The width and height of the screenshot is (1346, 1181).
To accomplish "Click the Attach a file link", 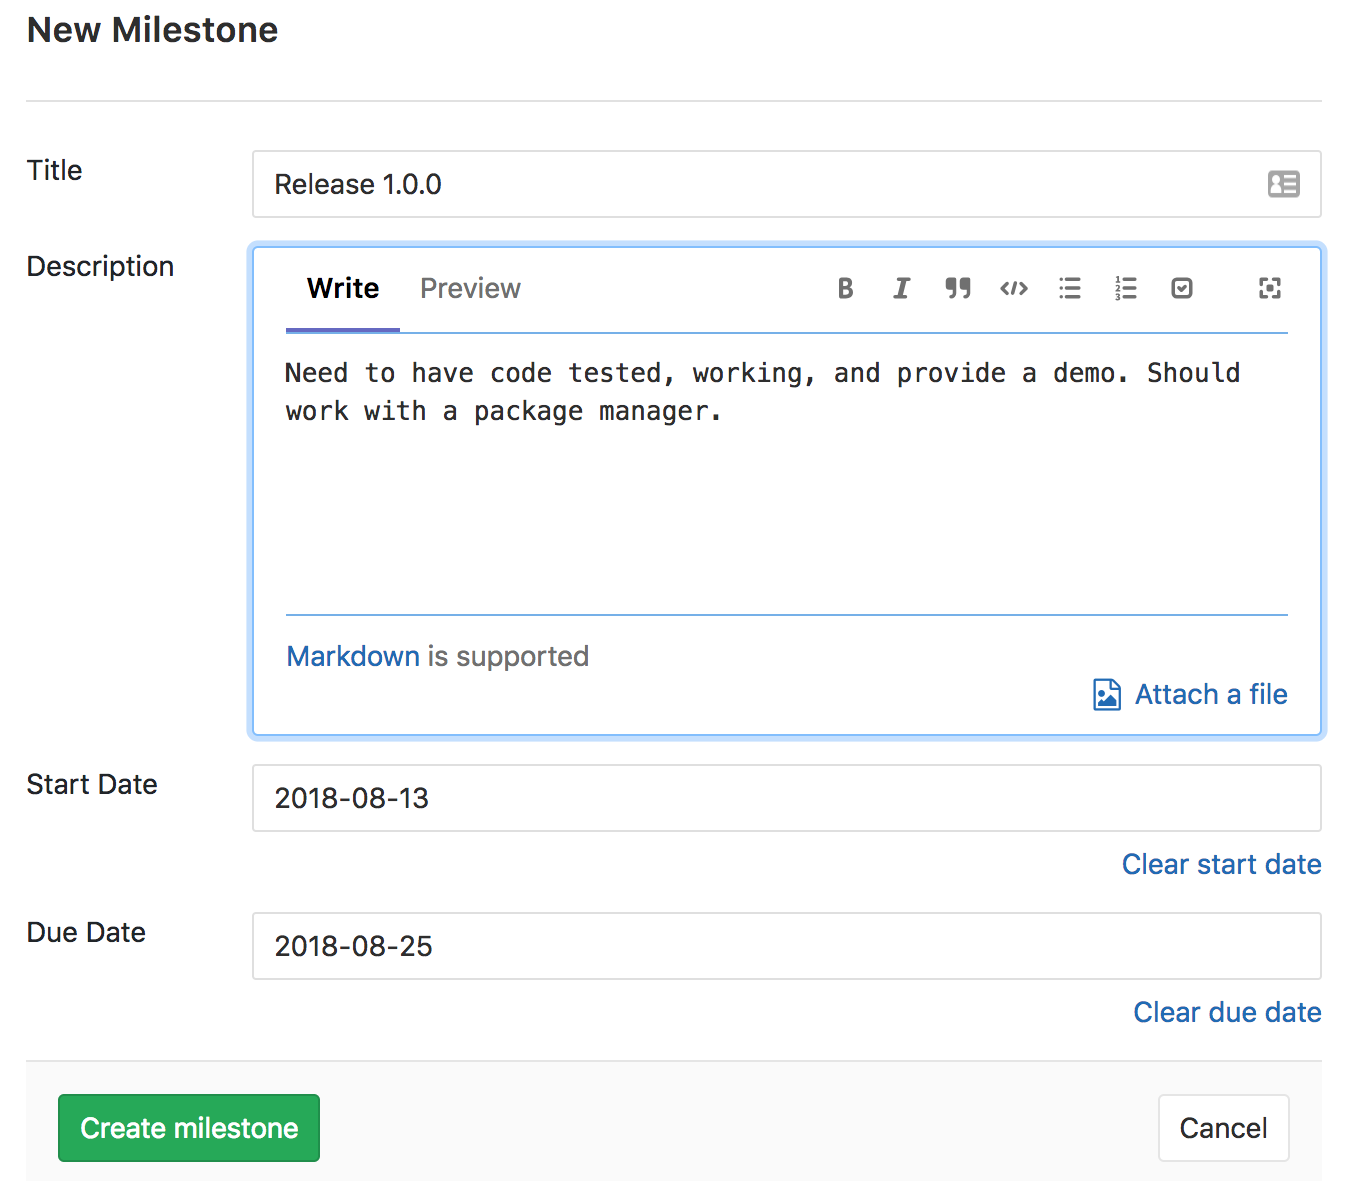I will 1211,694.
